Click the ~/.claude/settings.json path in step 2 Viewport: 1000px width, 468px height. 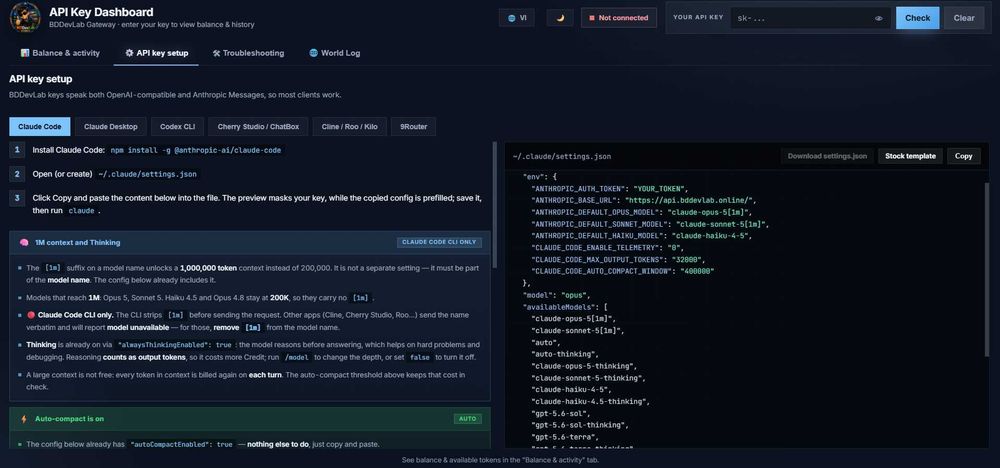(147, 174)
